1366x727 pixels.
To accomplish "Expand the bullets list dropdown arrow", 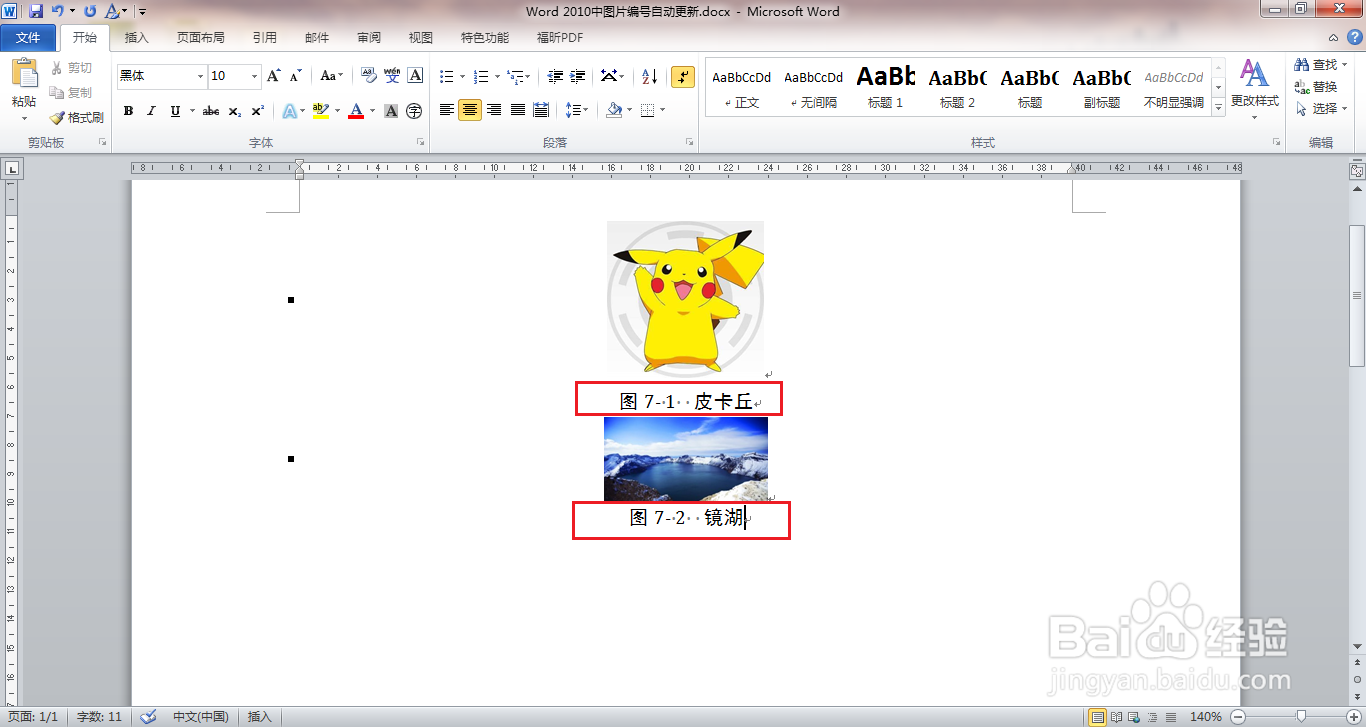I will tap(461, 76).
